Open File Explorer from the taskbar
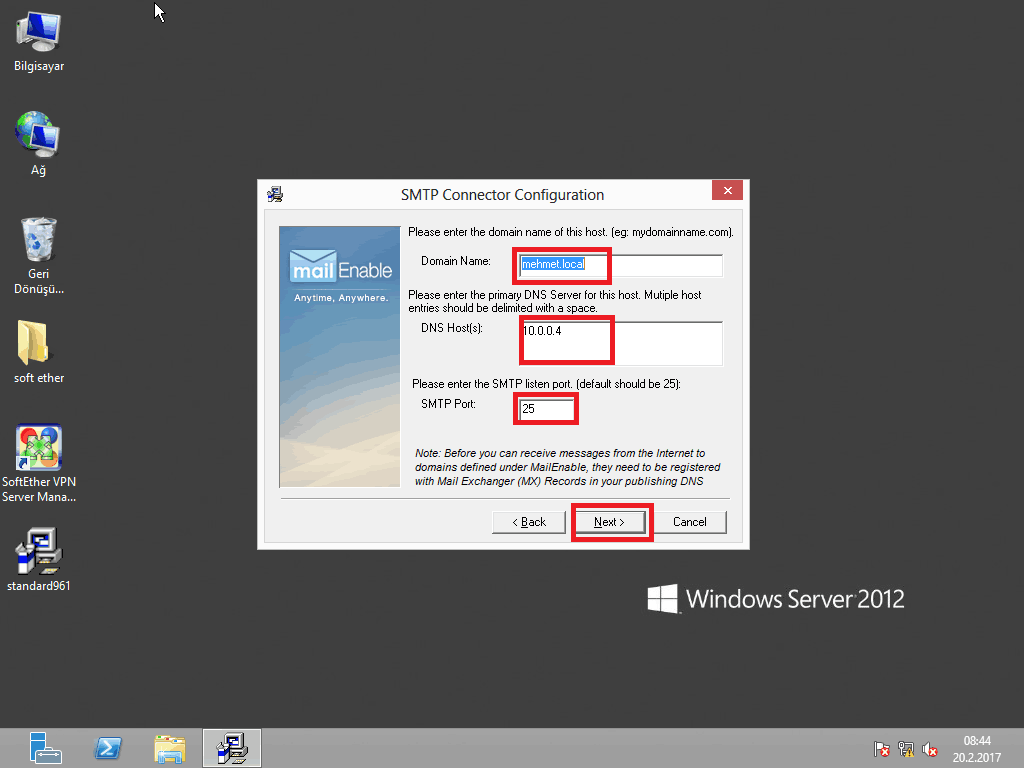Image resolution: width=1024 pixels, height=768 pixels. click(170, 747)
